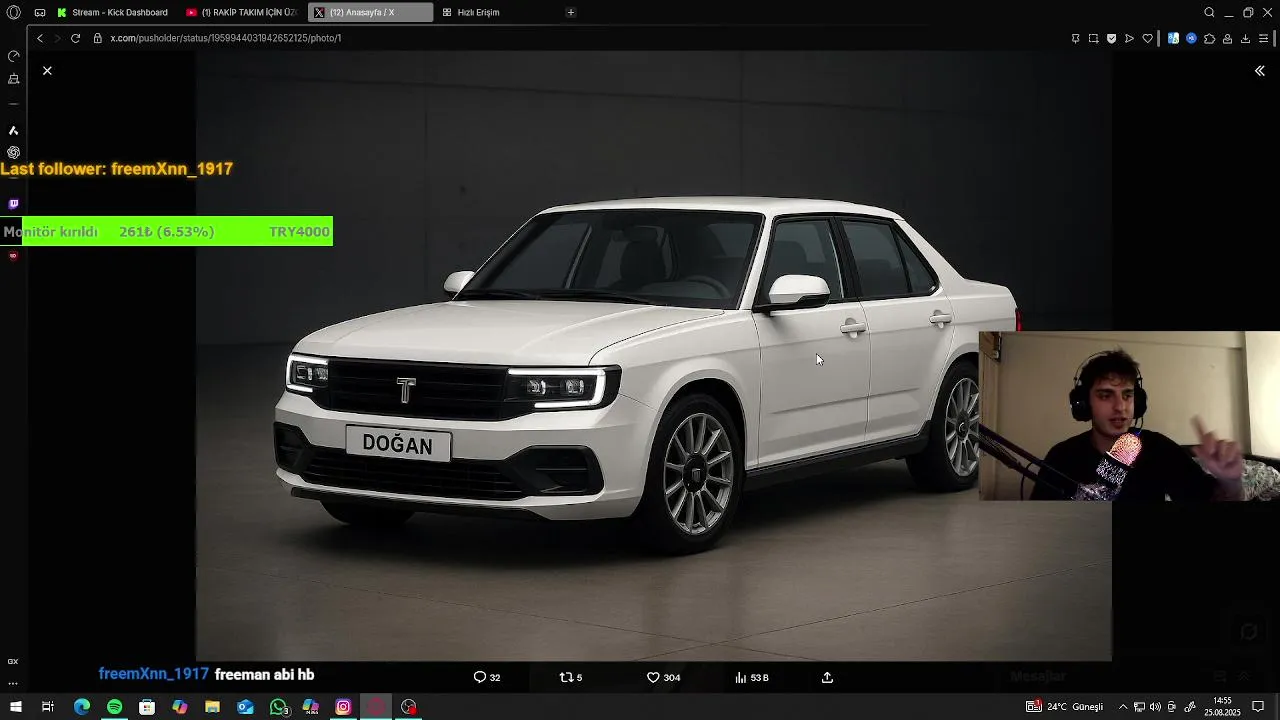Open the profile stamp icon

[1227, 38]
